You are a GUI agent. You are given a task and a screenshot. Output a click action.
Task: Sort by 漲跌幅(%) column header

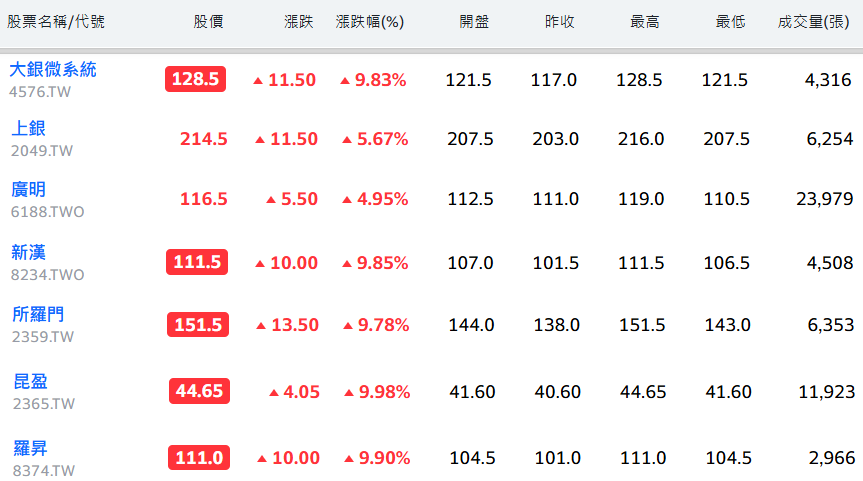coord(370,22)
